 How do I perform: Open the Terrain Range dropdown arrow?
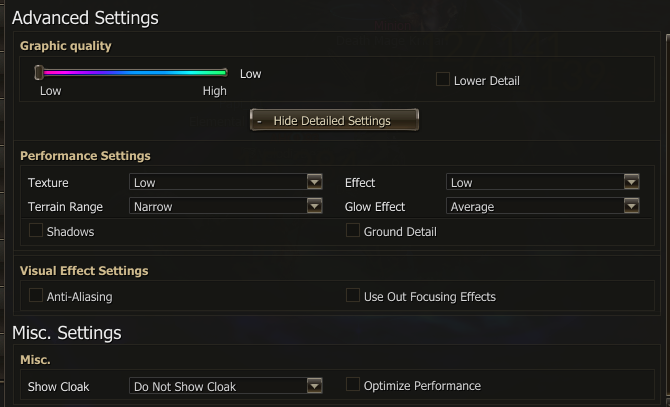pyautogui.click(x=314, y=206)
